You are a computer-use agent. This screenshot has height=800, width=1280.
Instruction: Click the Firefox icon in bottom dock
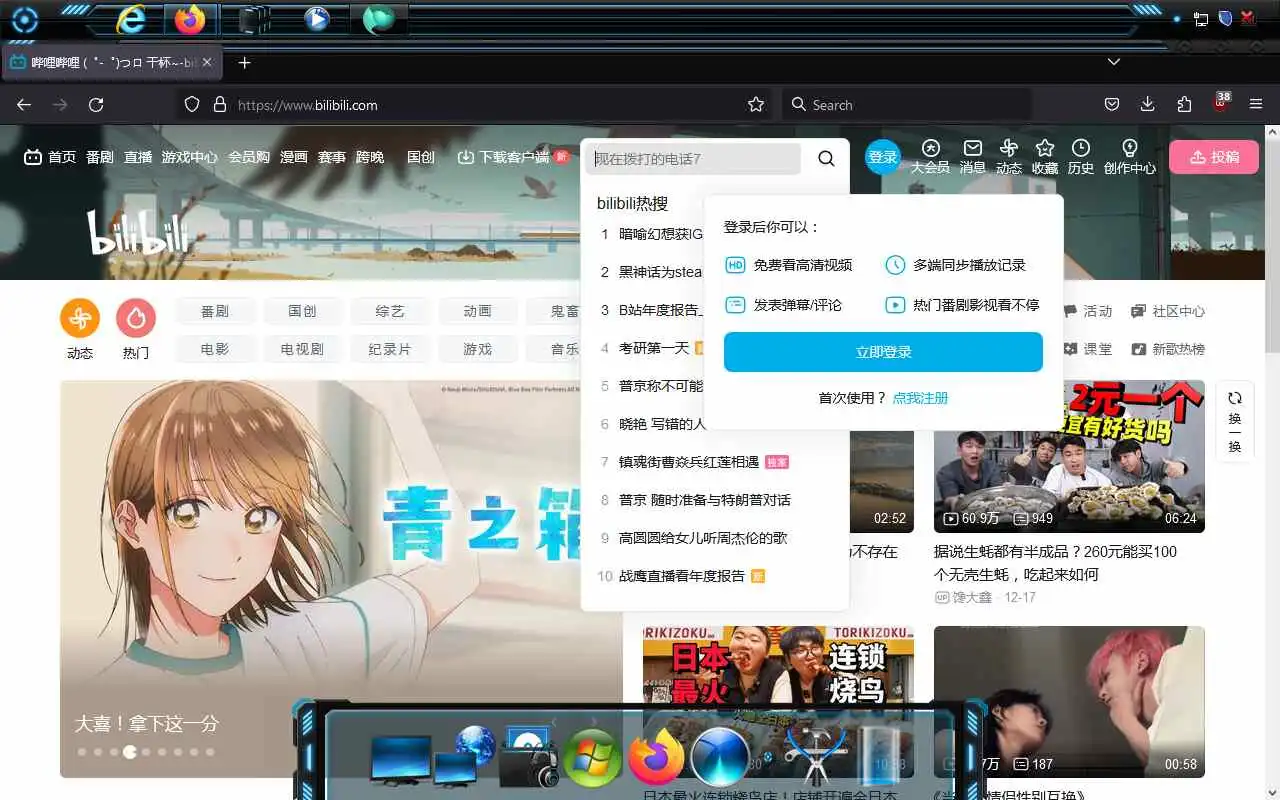pos(656,756)
